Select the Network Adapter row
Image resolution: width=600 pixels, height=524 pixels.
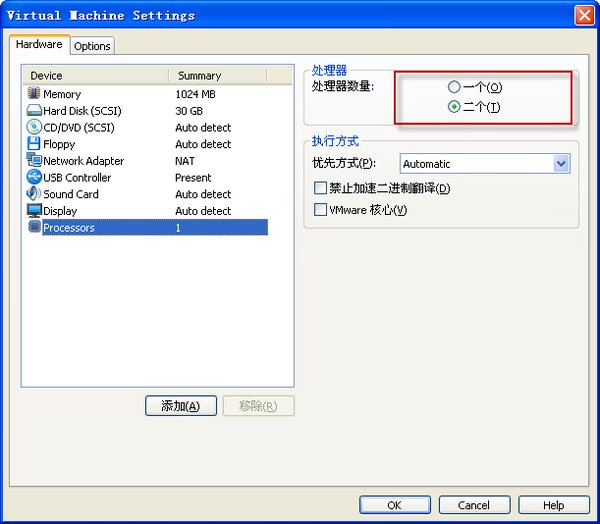point(147,161)
